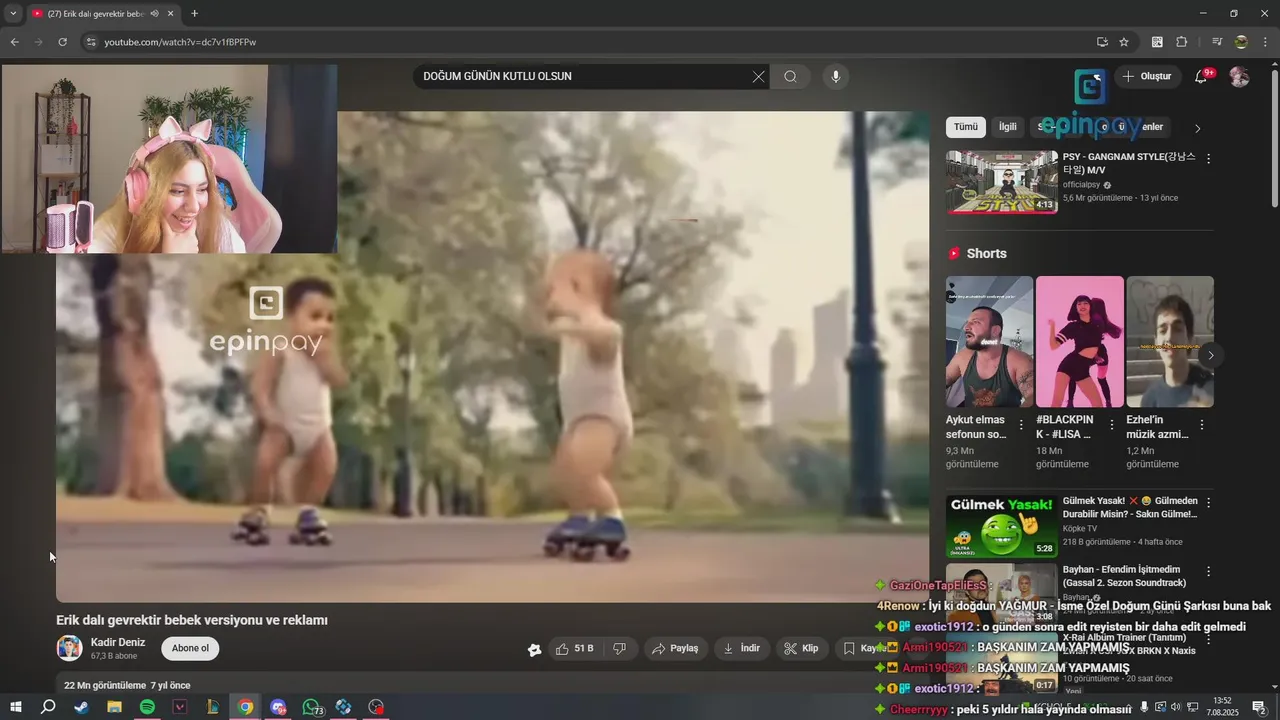
Task: Click the Paylaş share button
Action: pyautogui.click(x=675, y=649)
